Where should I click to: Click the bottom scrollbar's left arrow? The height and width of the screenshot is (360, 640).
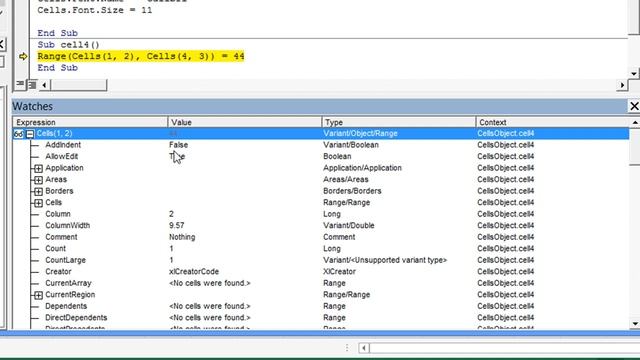pyautogui.click(x=364, y=348)
